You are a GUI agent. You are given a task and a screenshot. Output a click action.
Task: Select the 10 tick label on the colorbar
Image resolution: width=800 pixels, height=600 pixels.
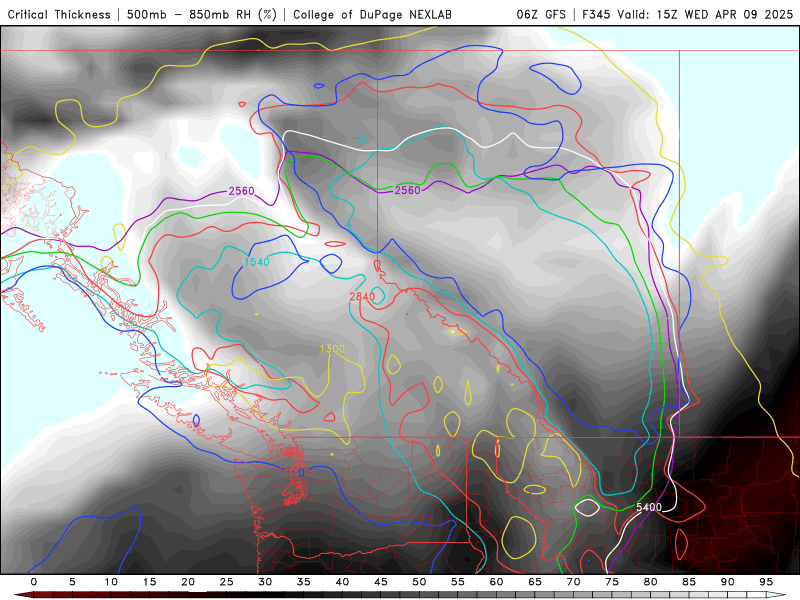[x=111, y=582]
